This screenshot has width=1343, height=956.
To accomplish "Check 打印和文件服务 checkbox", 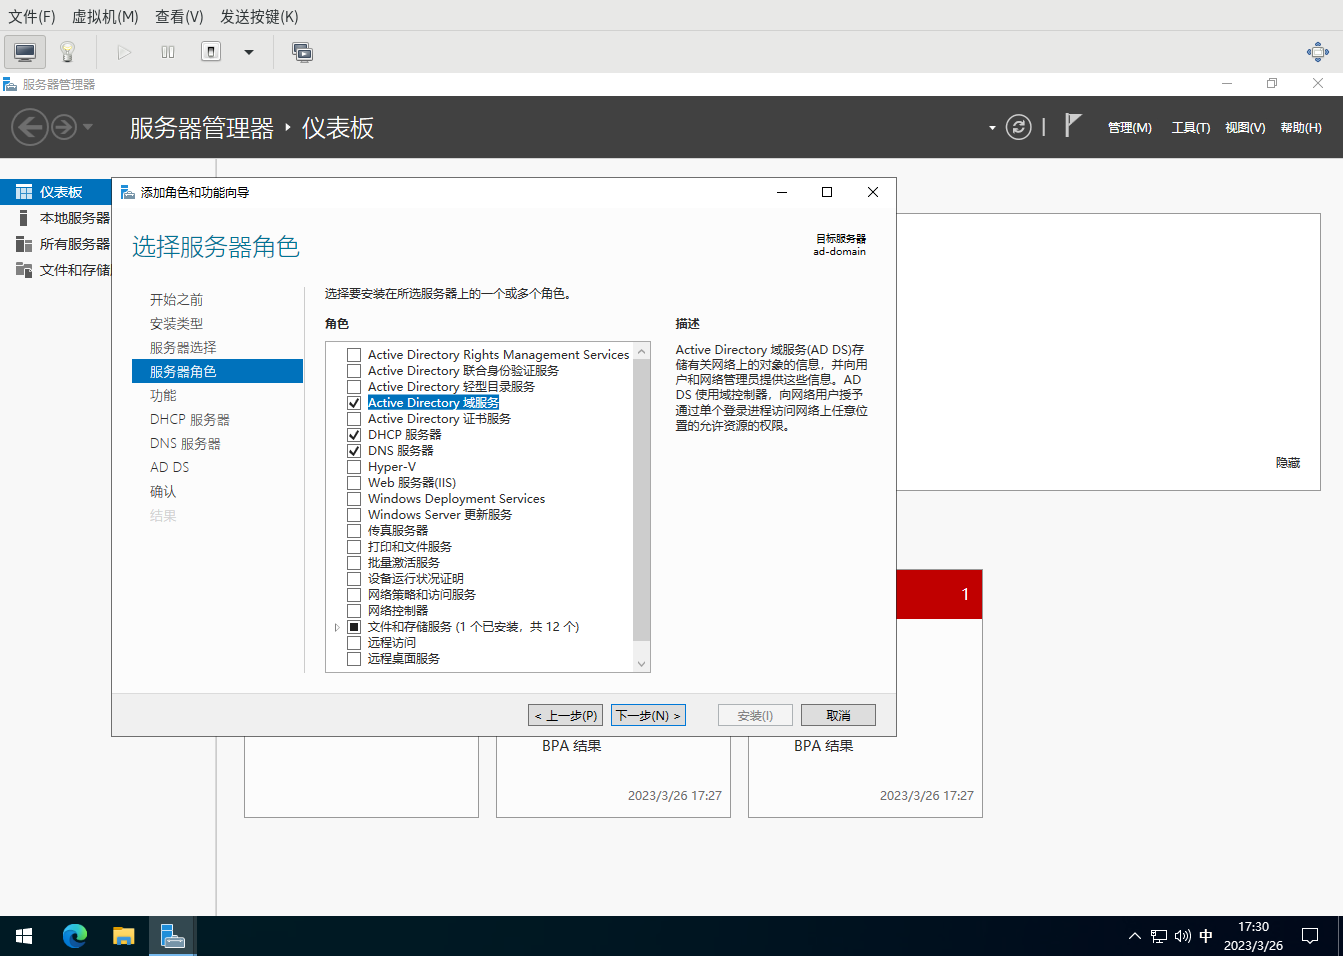I will 354,547.
